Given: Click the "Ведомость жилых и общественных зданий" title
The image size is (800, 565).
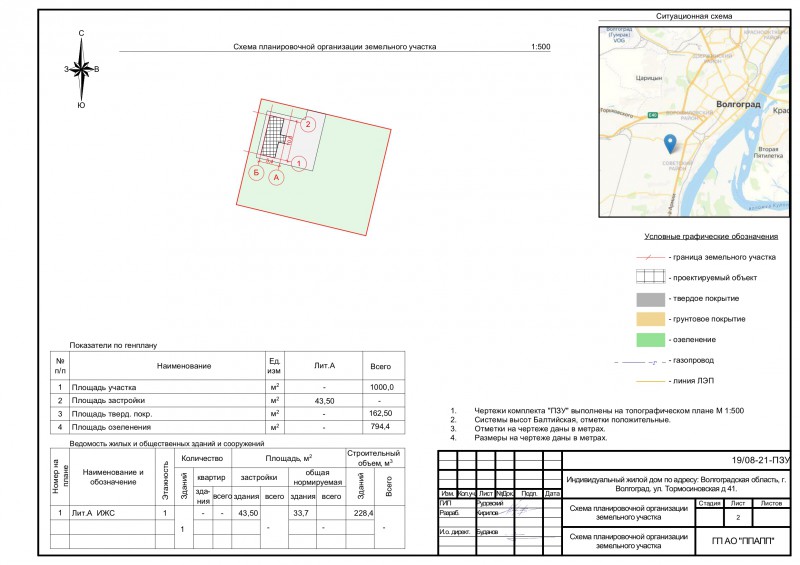Looking at the screenshot, I should pos(167,444).
